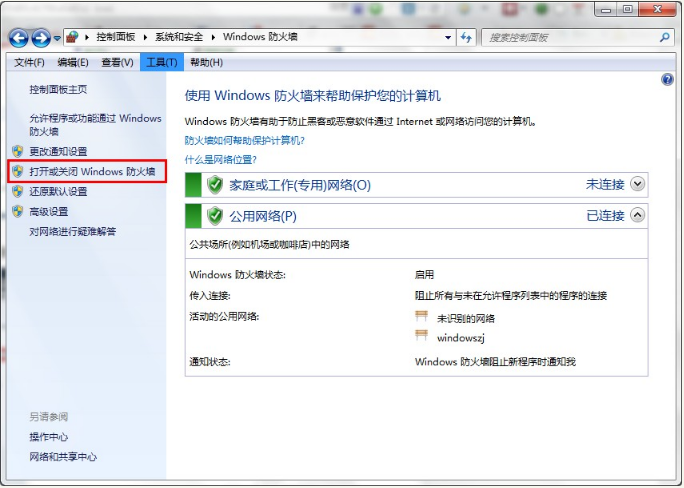Open 高级设置 link
The height and width of the screenshot is (488, 684).
coord(48,212)
